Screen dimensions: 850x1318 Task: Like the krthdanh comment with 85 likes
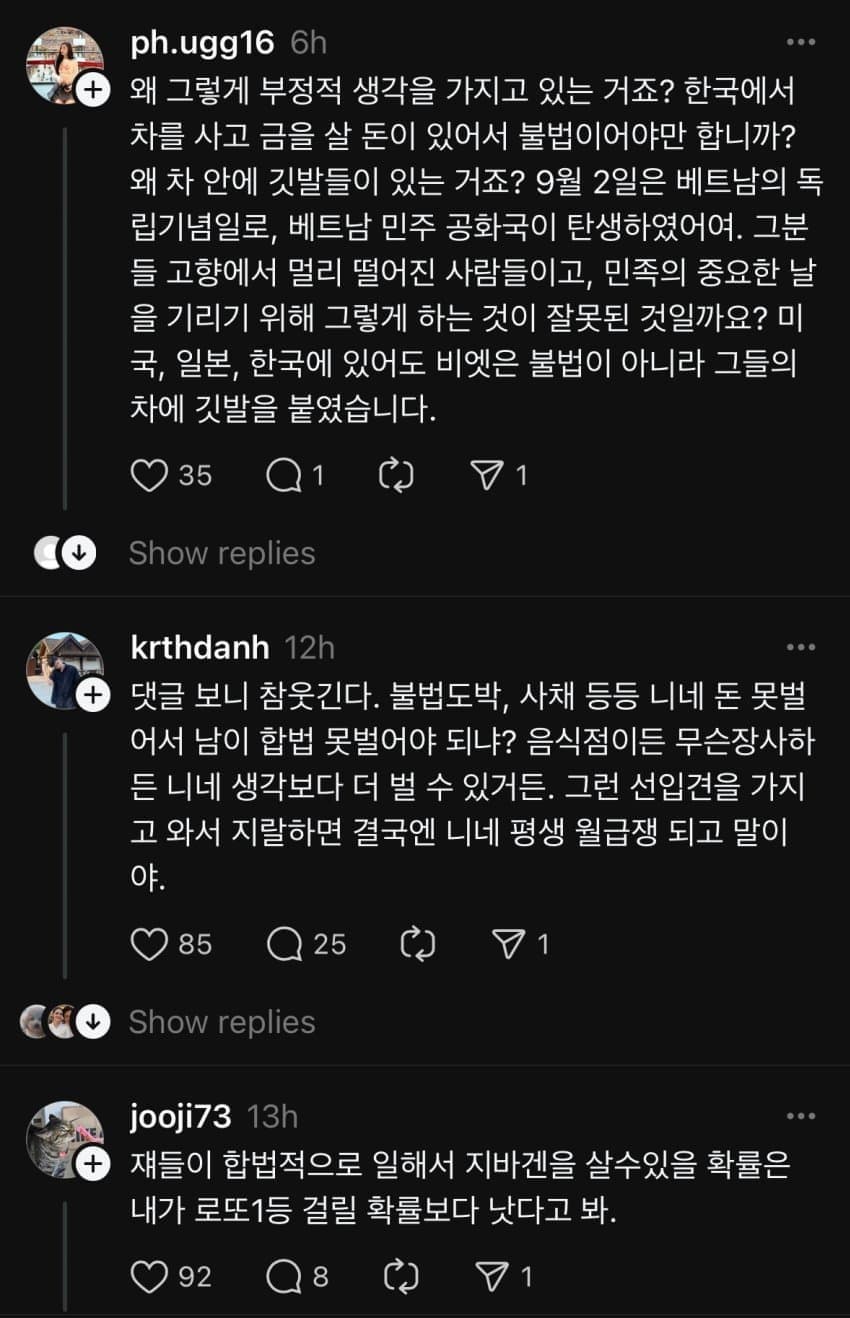(149, 944)
